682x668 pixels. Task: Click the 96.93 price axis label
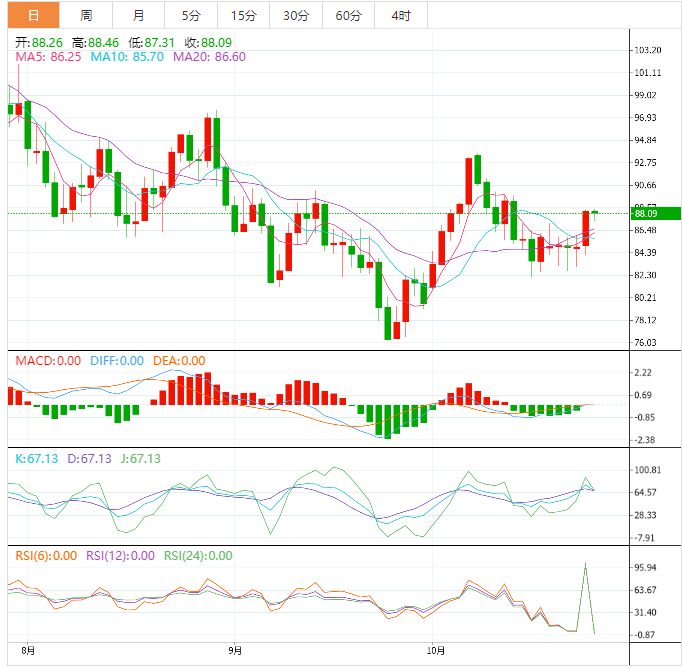645,117
